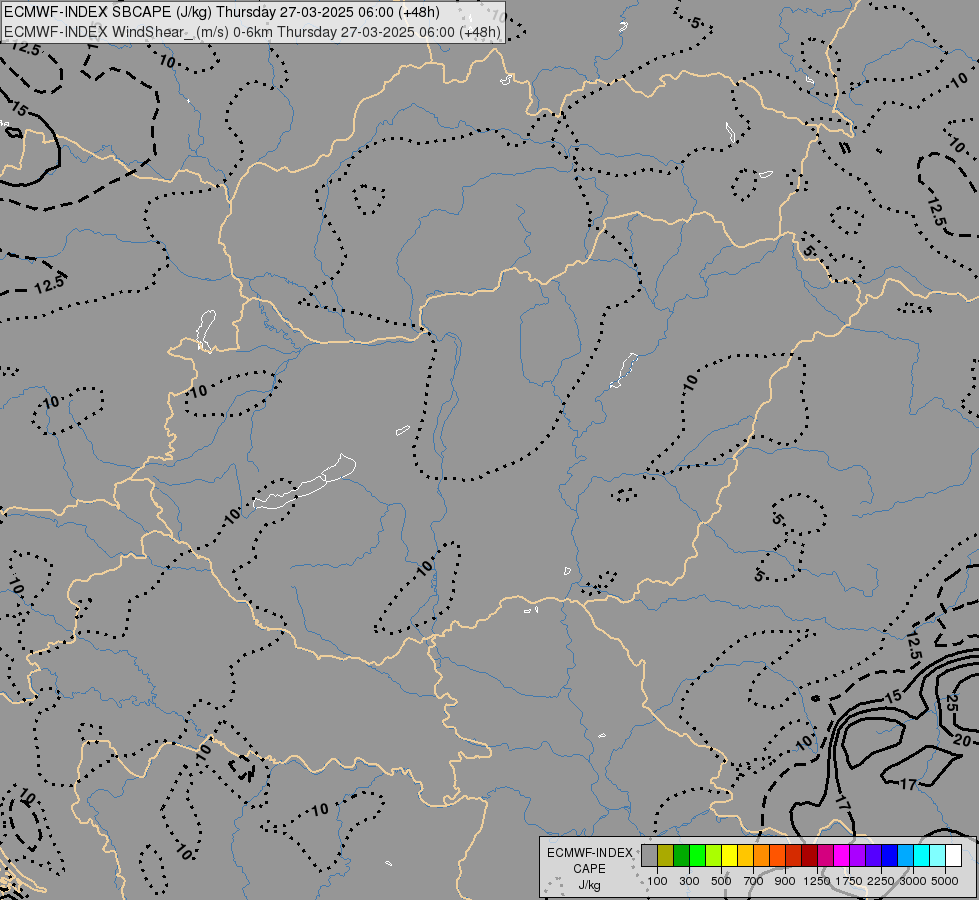The width and height of the screenshot is (979, 900).
Task: Select the bright green legend swatch
Action: click(x=697, y=856)
